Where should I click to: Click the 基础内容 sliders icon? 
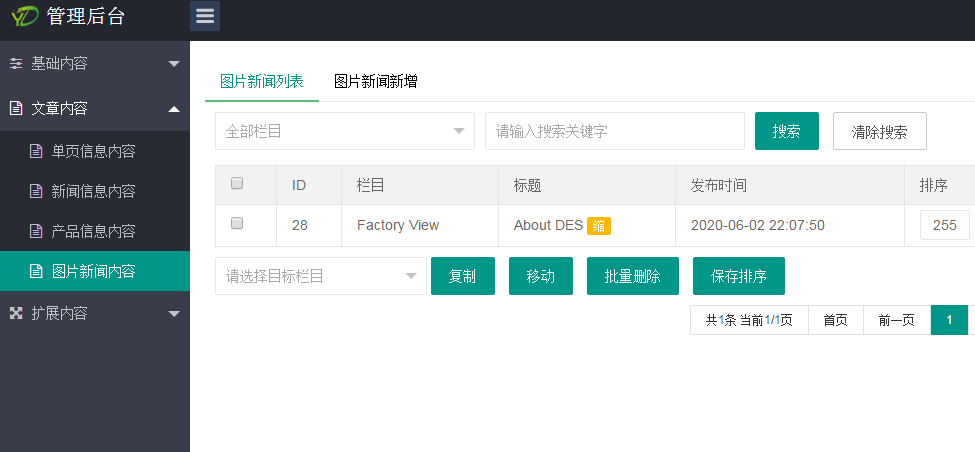point(16,63)
